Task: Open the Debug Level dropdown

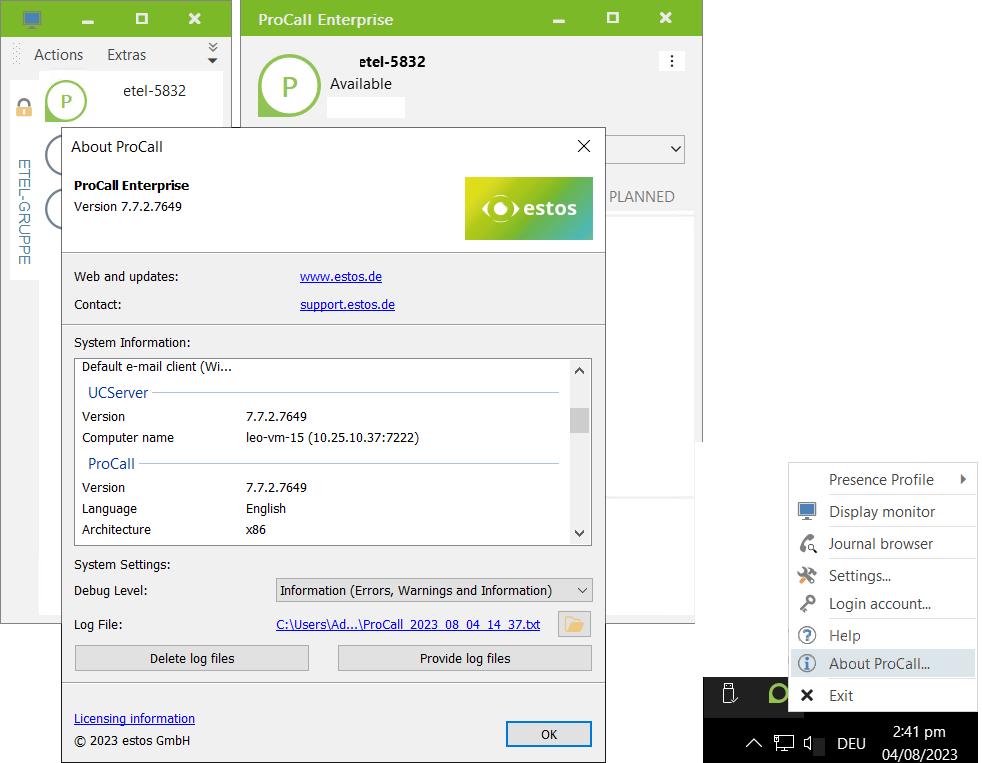Action: point(434,591)
